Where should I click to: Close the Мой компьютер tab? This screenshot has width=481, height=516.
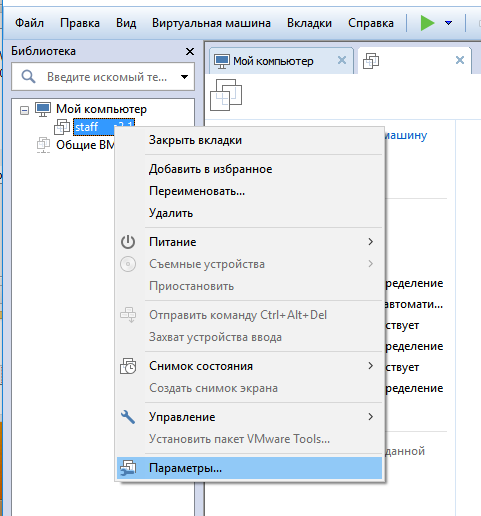(342, 60)
